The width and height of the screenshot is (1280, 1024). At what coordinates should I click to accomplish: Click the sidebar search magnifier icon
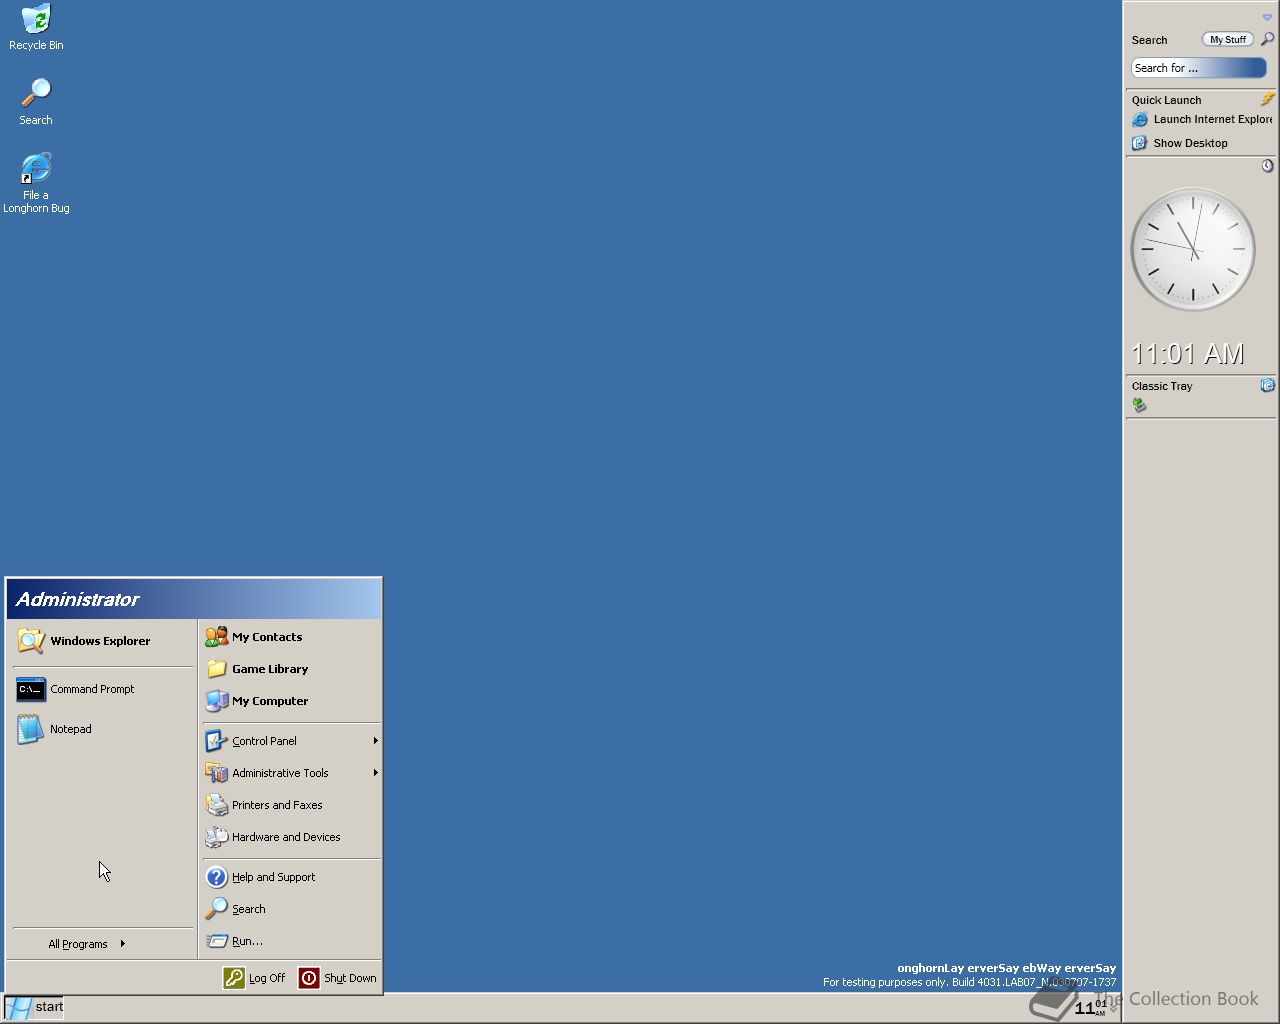coord(1267,39)
